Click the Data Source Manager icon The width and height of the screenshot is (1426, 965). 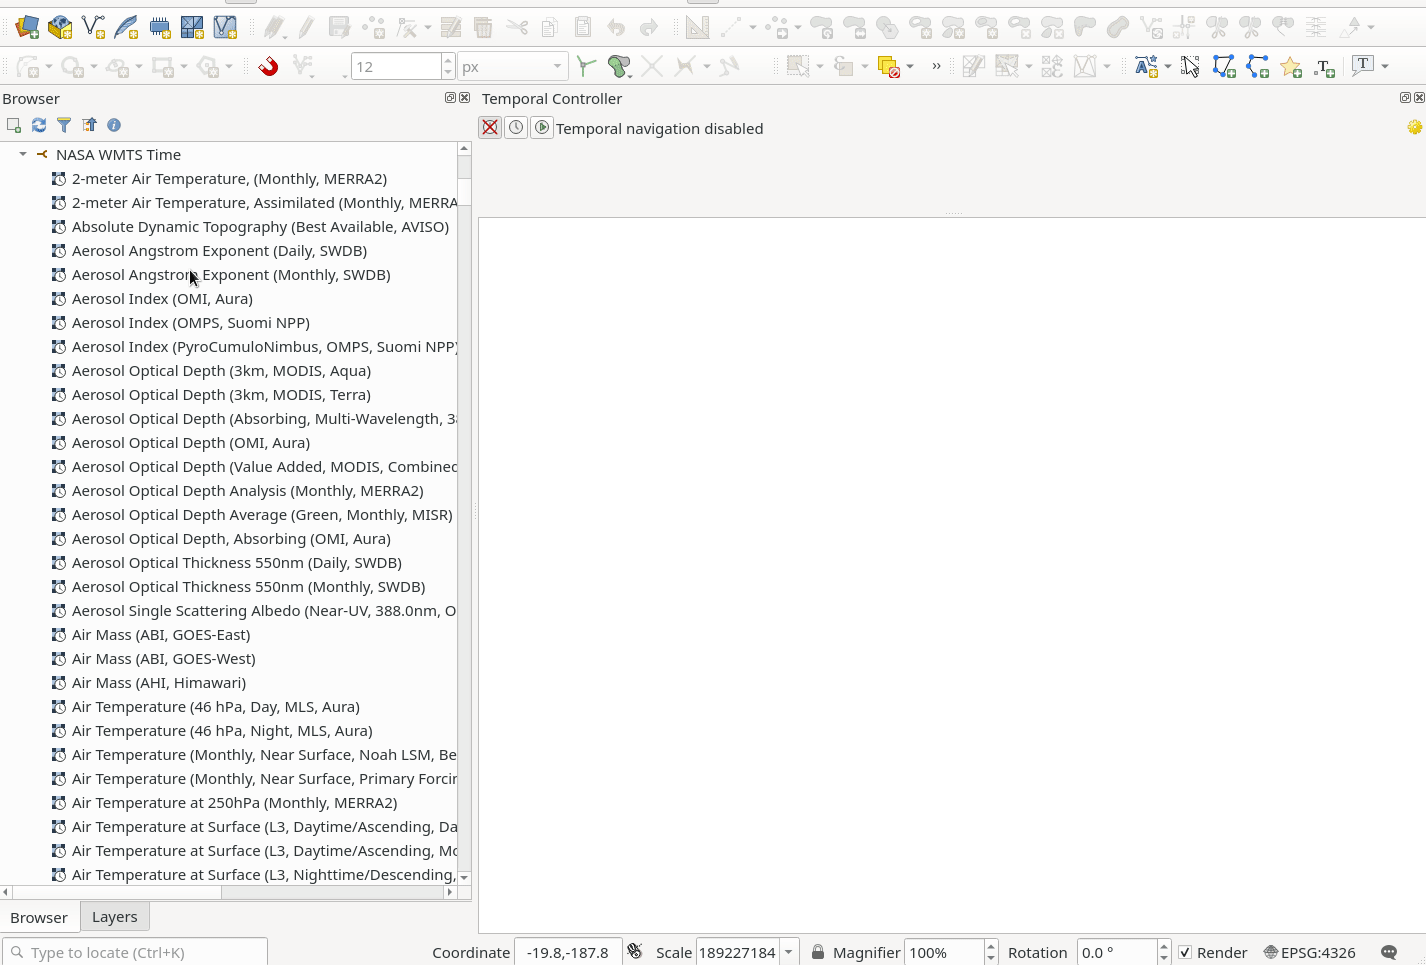[27, 27]
